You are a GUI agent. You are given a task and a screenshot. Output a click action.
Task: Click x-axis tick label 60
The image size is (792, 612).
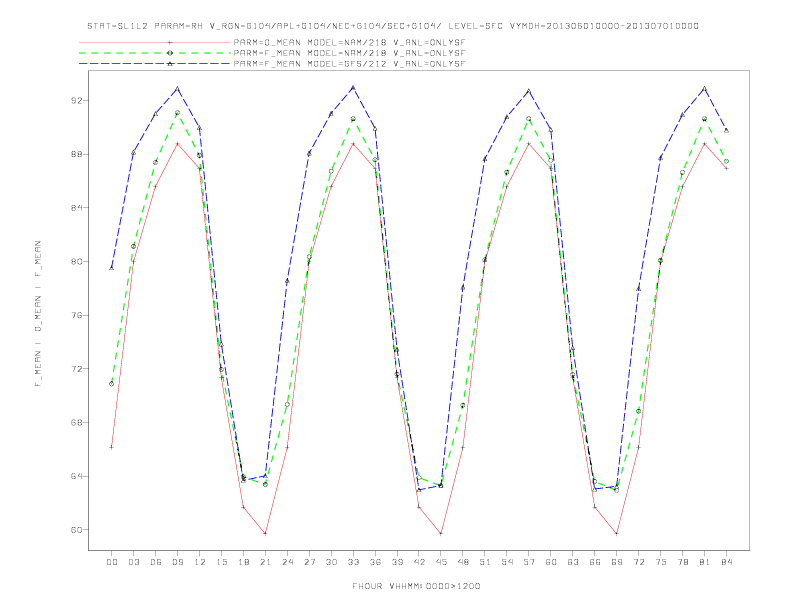(551, 562)
